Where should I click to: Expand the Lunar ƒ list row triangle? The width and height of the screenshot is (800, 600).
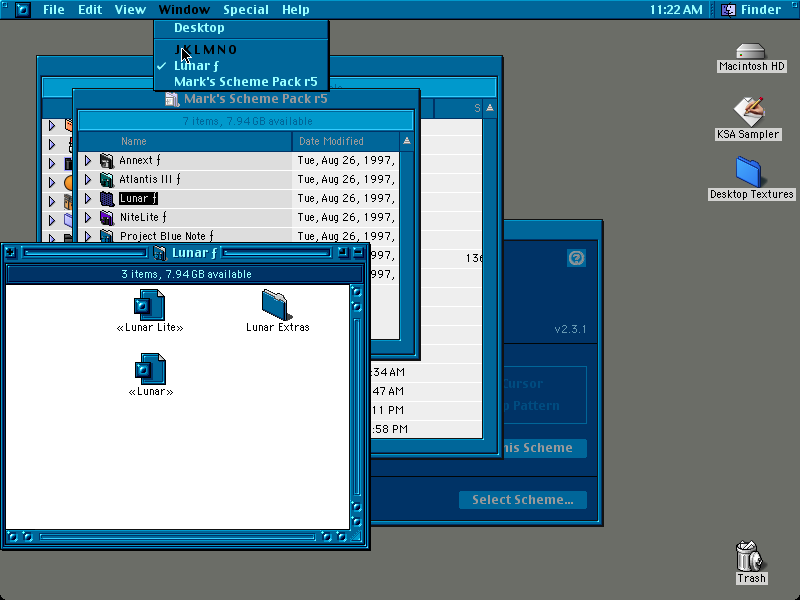tap(88, 198)
